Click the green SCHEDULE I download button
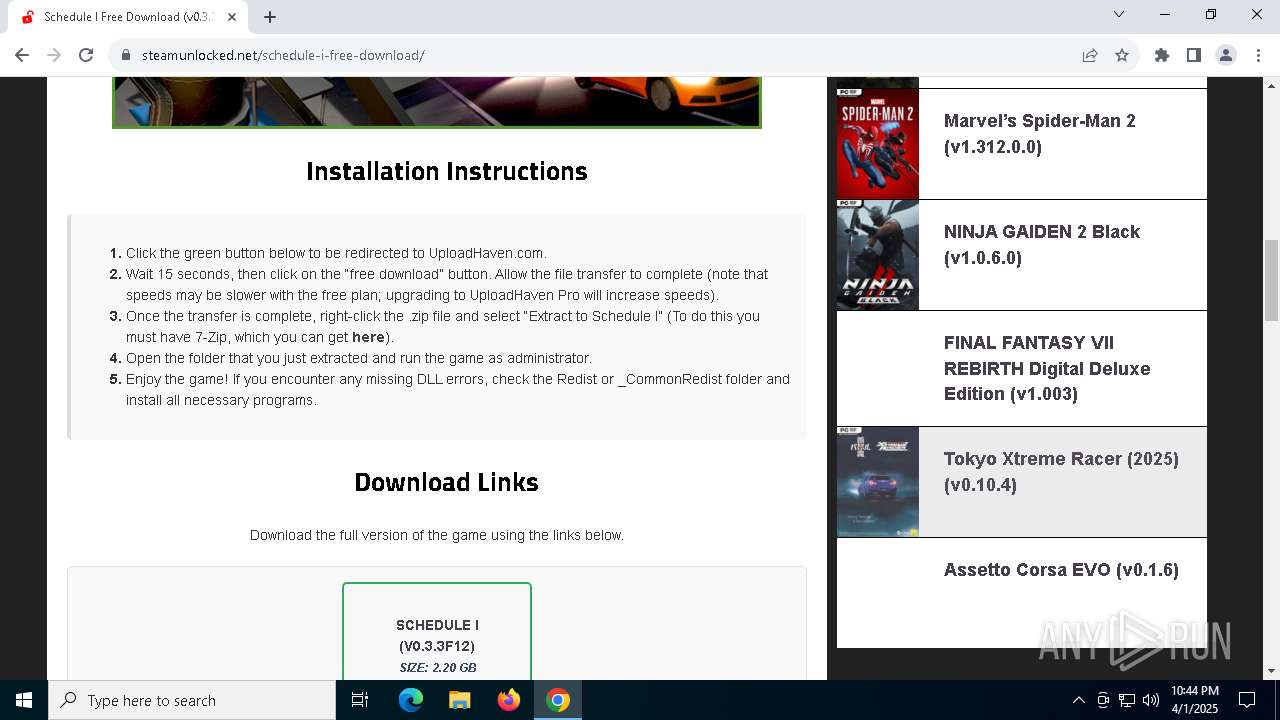The height and width of the screenshot is (720, 1280). pos(437,632)
